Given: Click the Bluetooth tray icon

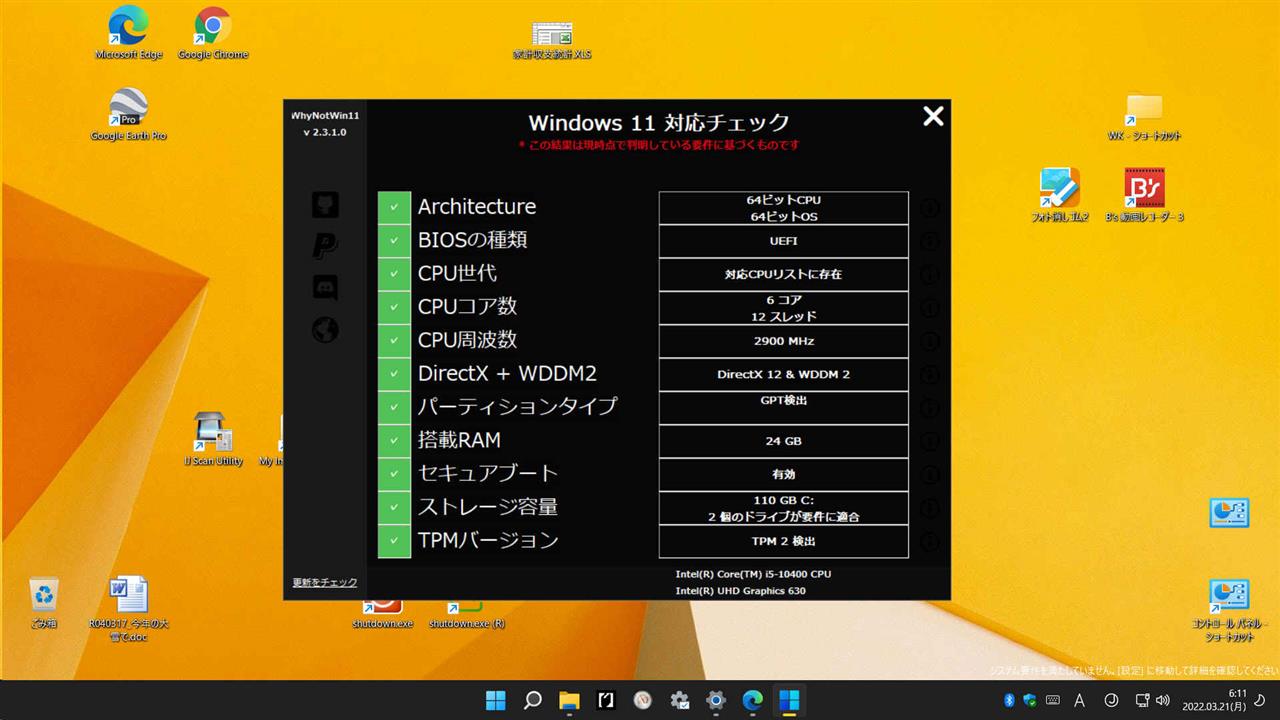Looking at the screenshot, I should pos(1009,700).
